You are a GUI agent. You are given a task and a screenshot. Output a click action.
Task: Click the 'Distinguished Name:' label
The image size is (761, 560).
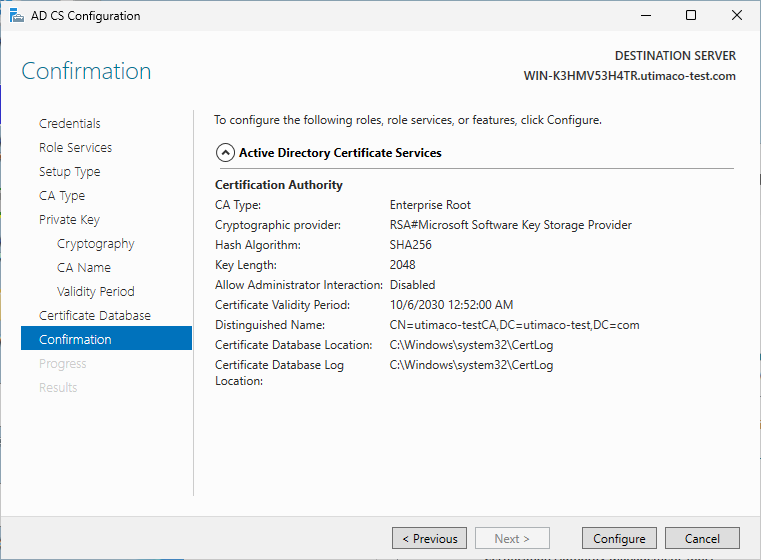pyautogui.click(x=270, y=325)
